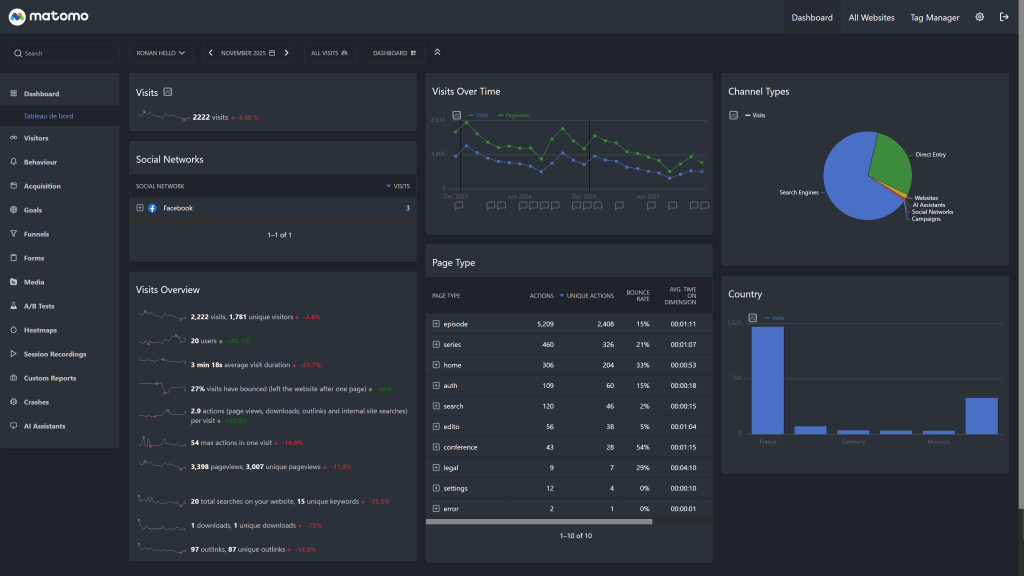Open Heatmaps in the sidebar
This screenshot has height=576, width=1024.
[41, 330]
